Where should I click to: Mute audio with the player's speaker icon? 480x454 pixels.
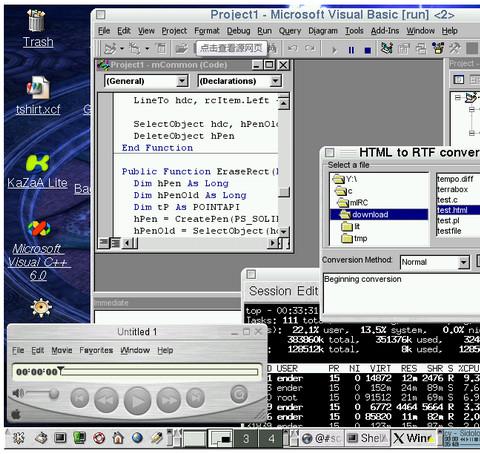pos(17,393)
